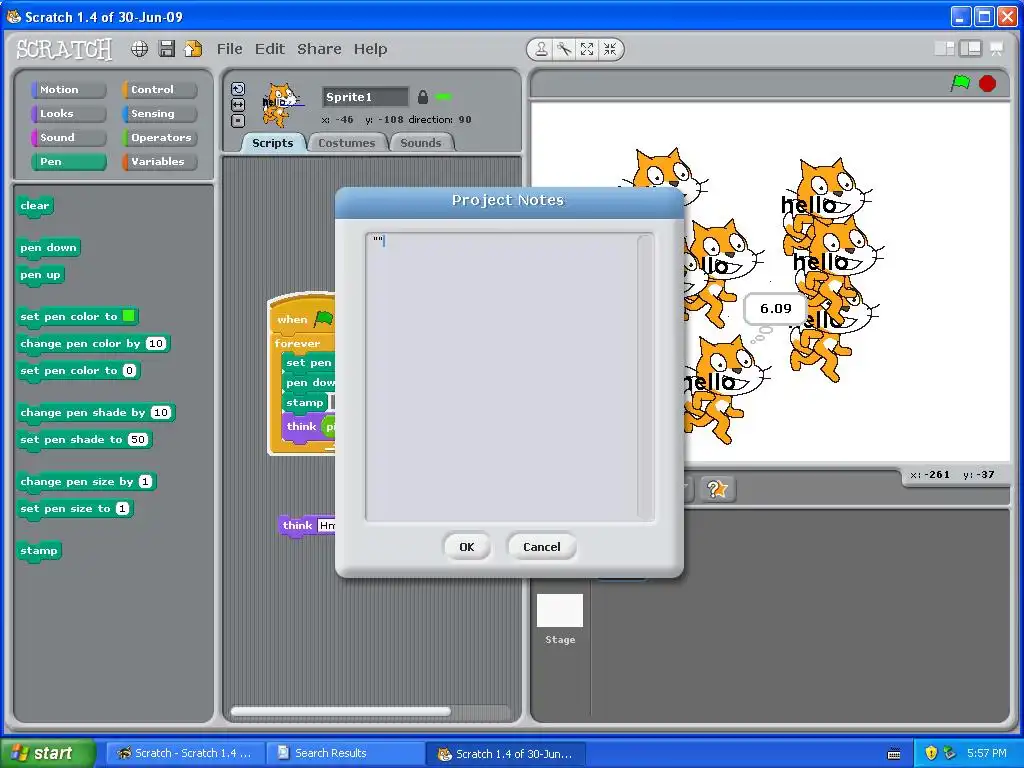Open the Edit menu

point(270,49)
